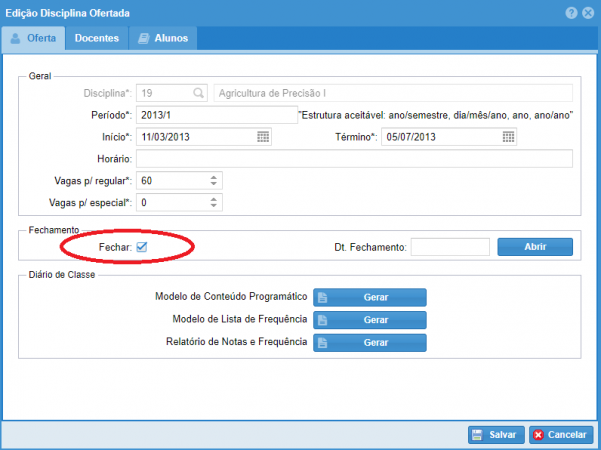Focus the Horário input field
The height and width of the screenshot is (450, 601).
click(354, 159)
